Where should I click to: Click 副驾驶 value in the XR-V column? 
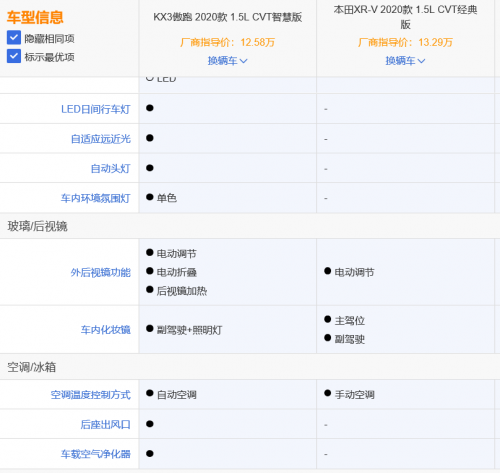[350, 339]
